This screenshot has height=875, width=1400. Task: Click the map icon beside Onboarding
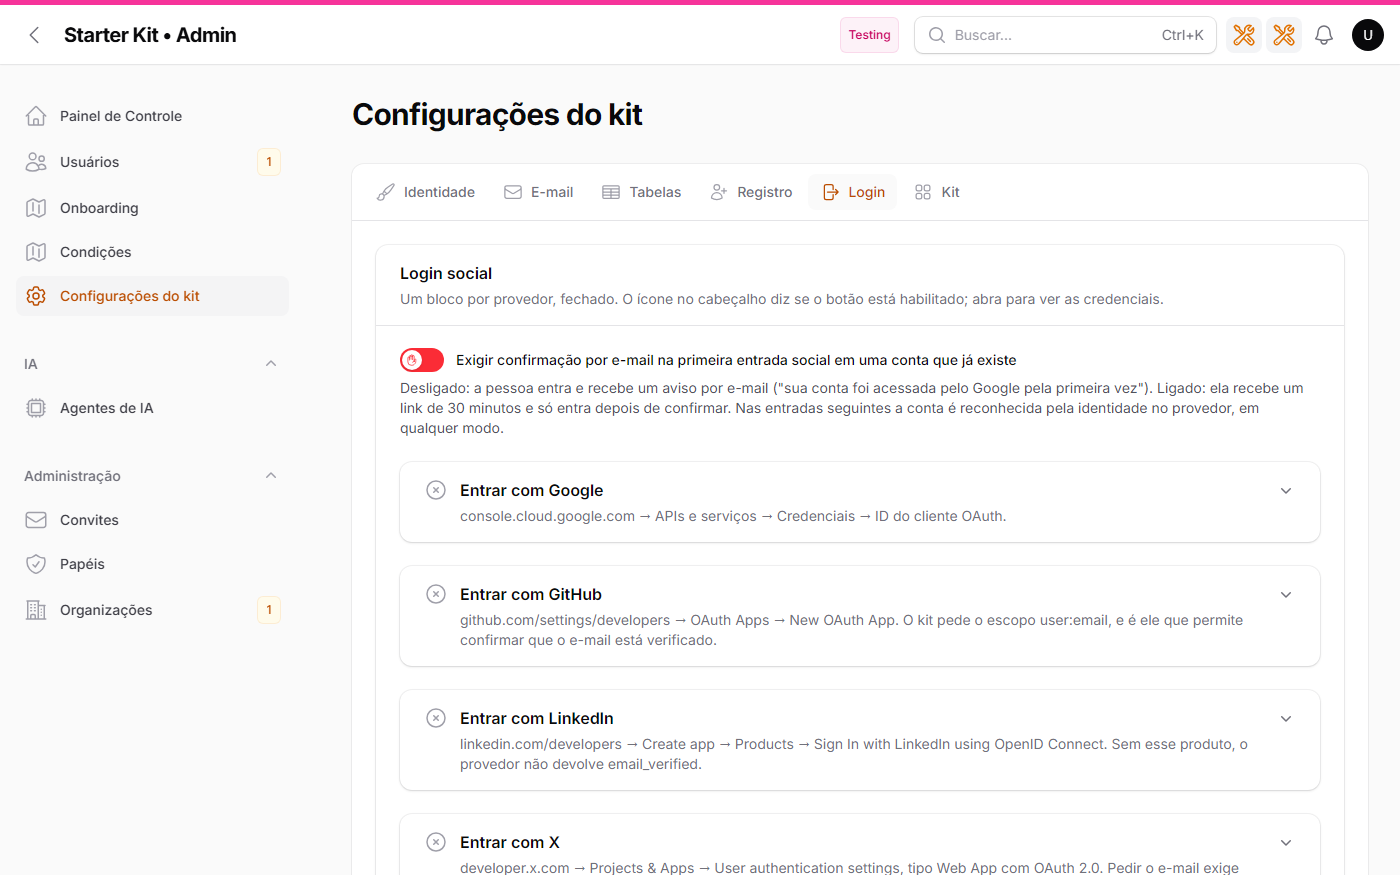[x=36, y=208]
